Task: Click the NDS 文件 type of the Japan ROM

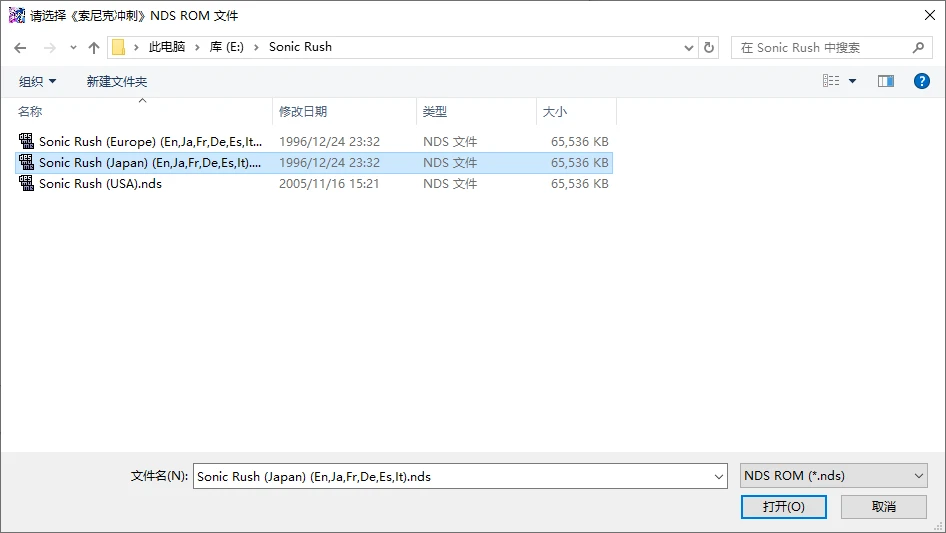Action: click(x=450, y=163)
